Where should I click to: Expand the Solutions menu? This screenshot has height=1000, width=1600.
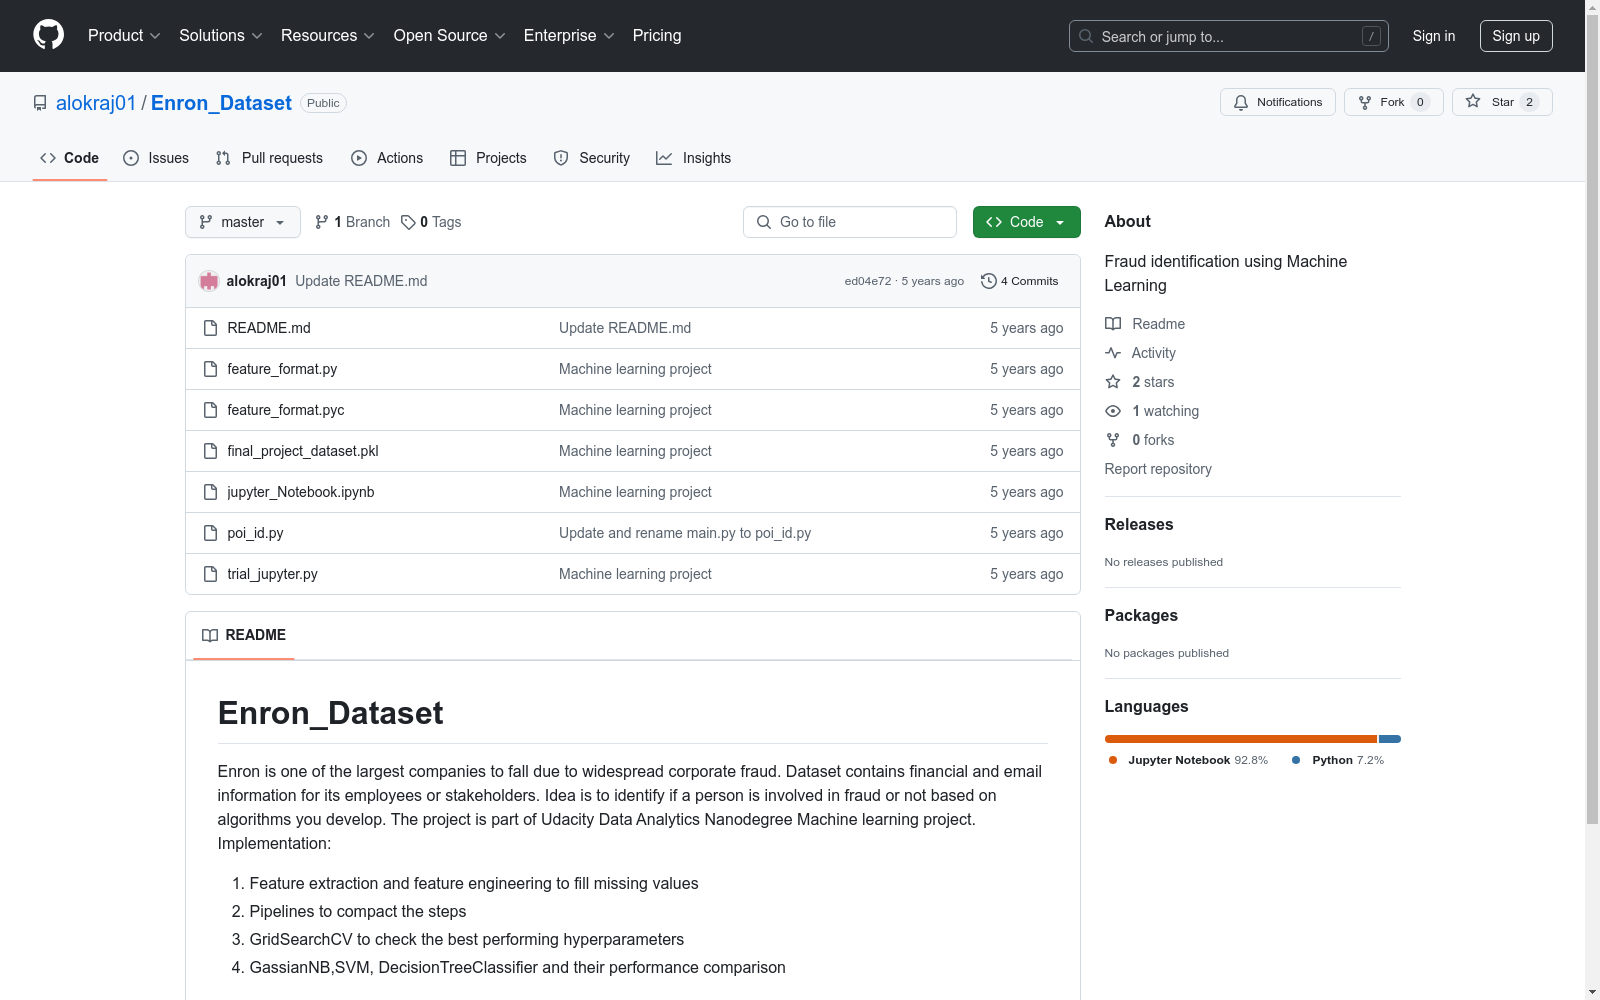coord(221,35)
